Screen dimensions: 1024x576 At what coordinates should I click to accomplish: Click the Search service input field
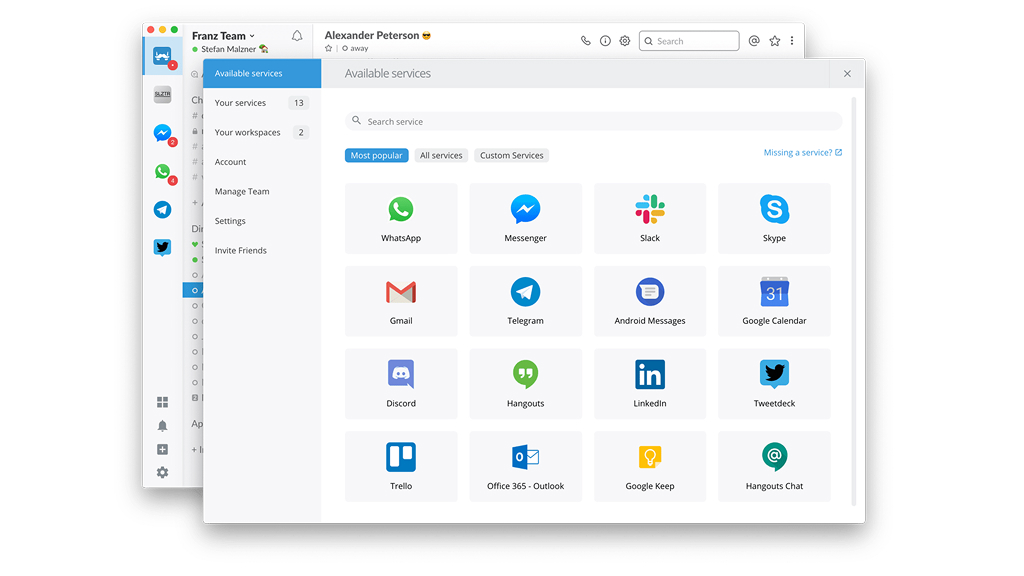click(x=594, y=121)
